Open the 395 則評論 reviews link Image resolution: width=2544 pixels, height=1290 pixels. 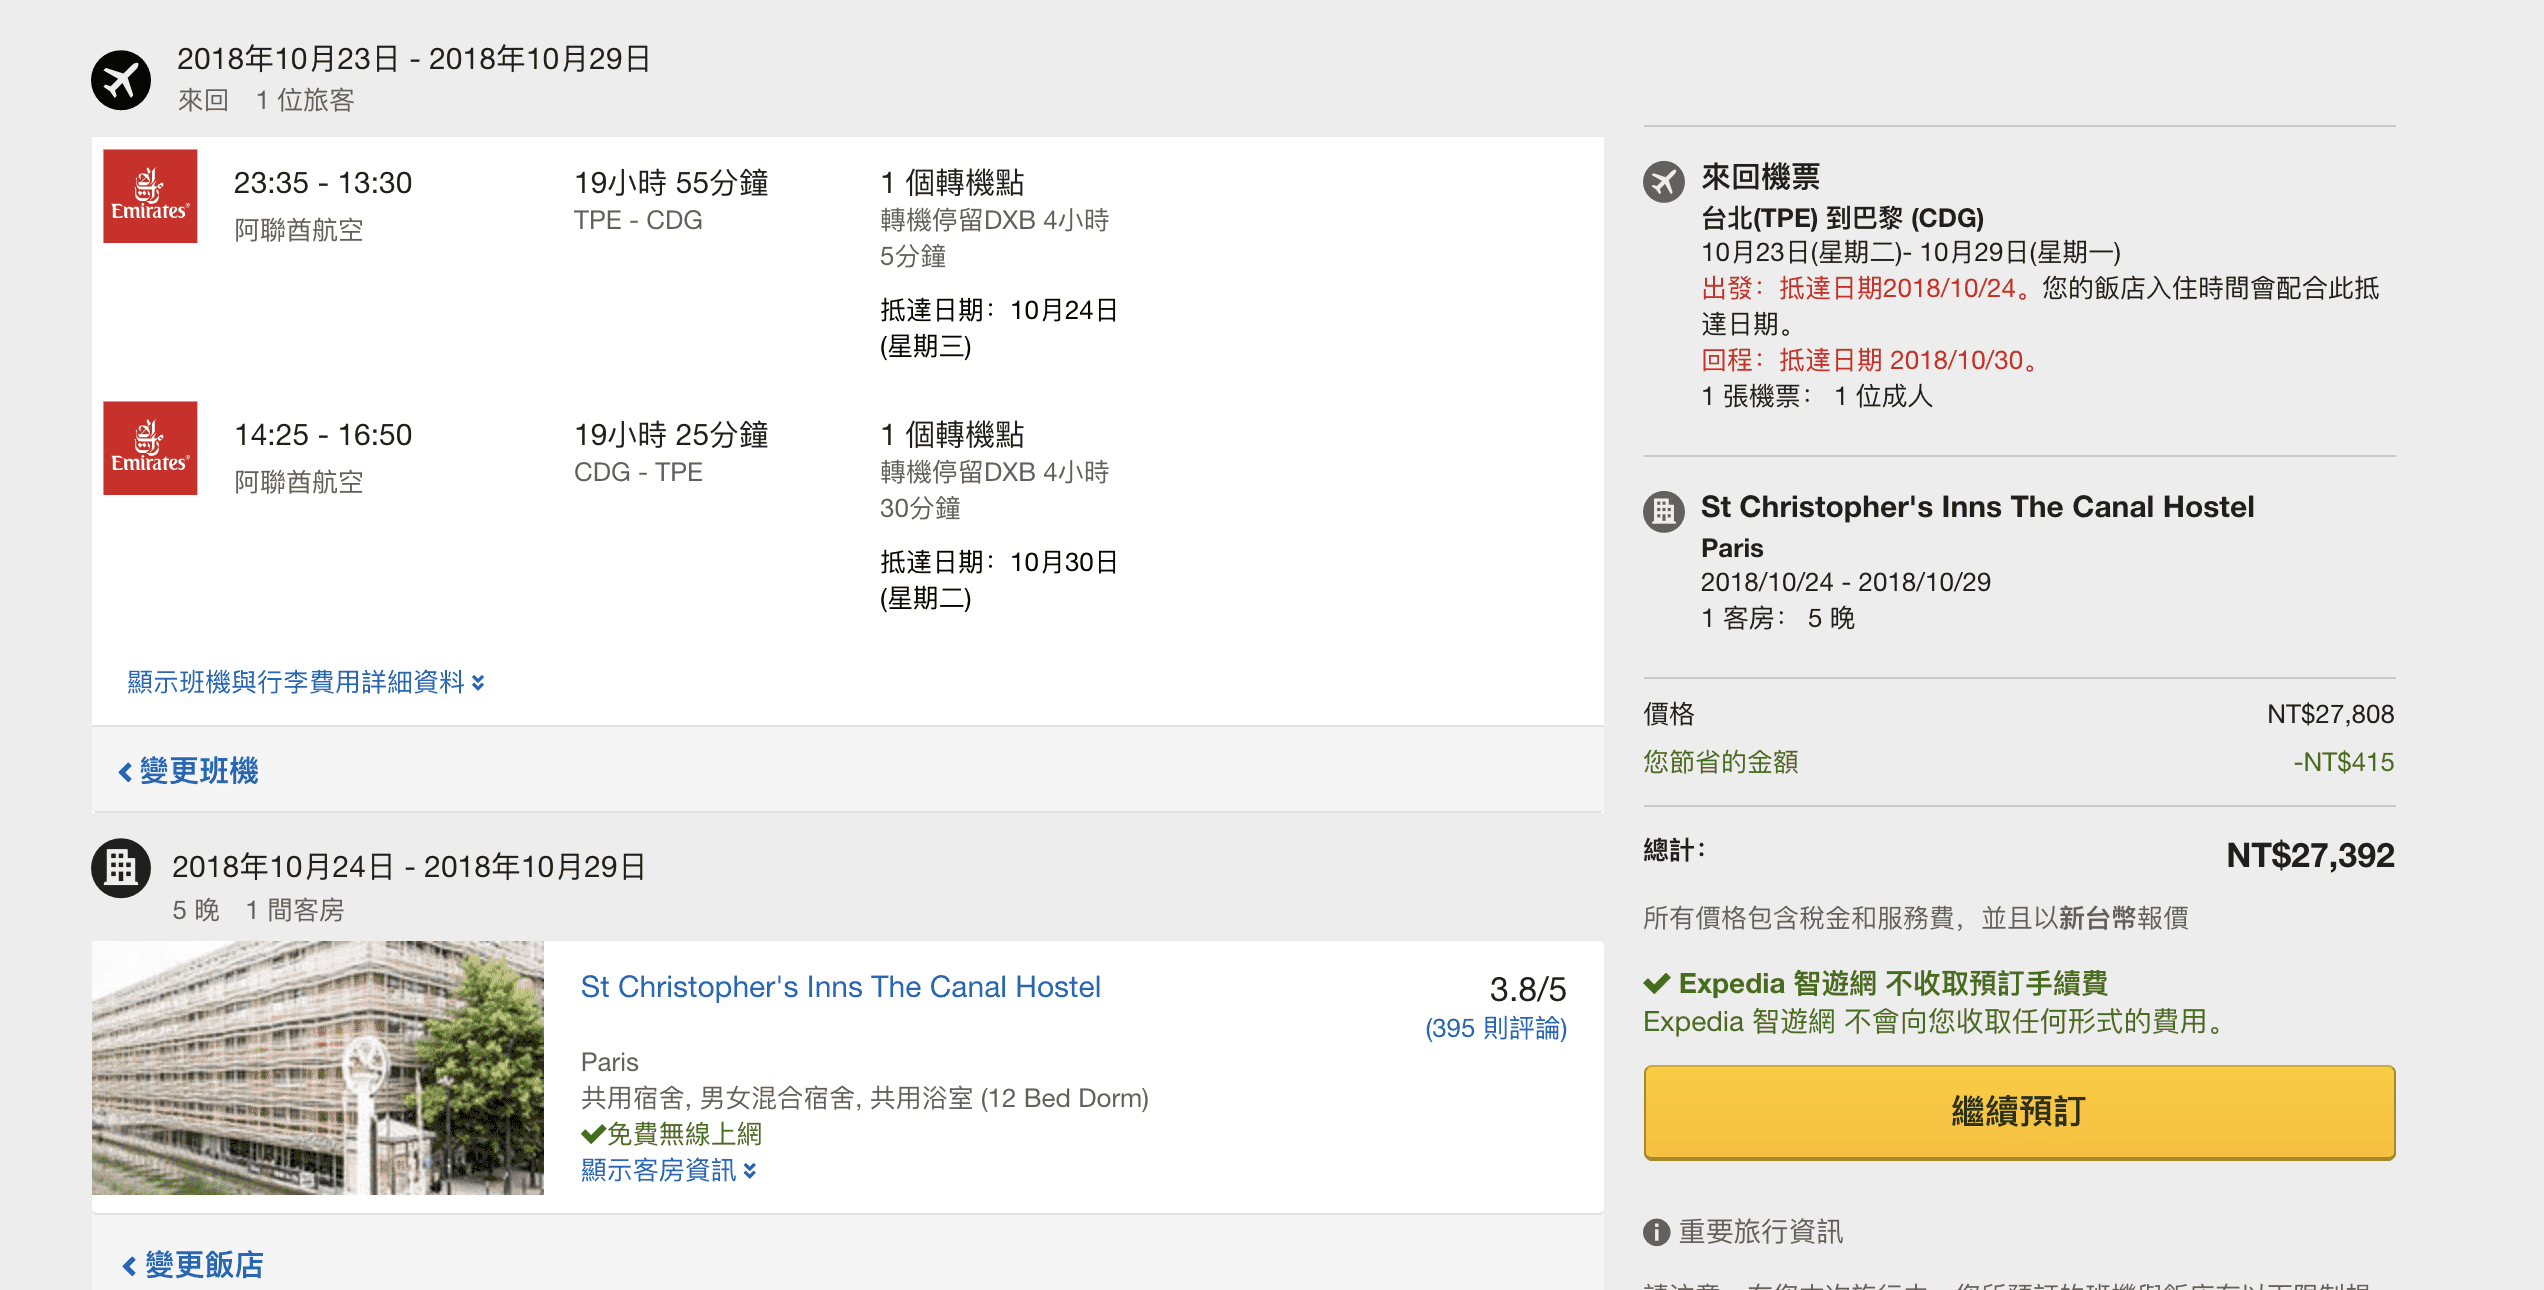point(1496,1028)
